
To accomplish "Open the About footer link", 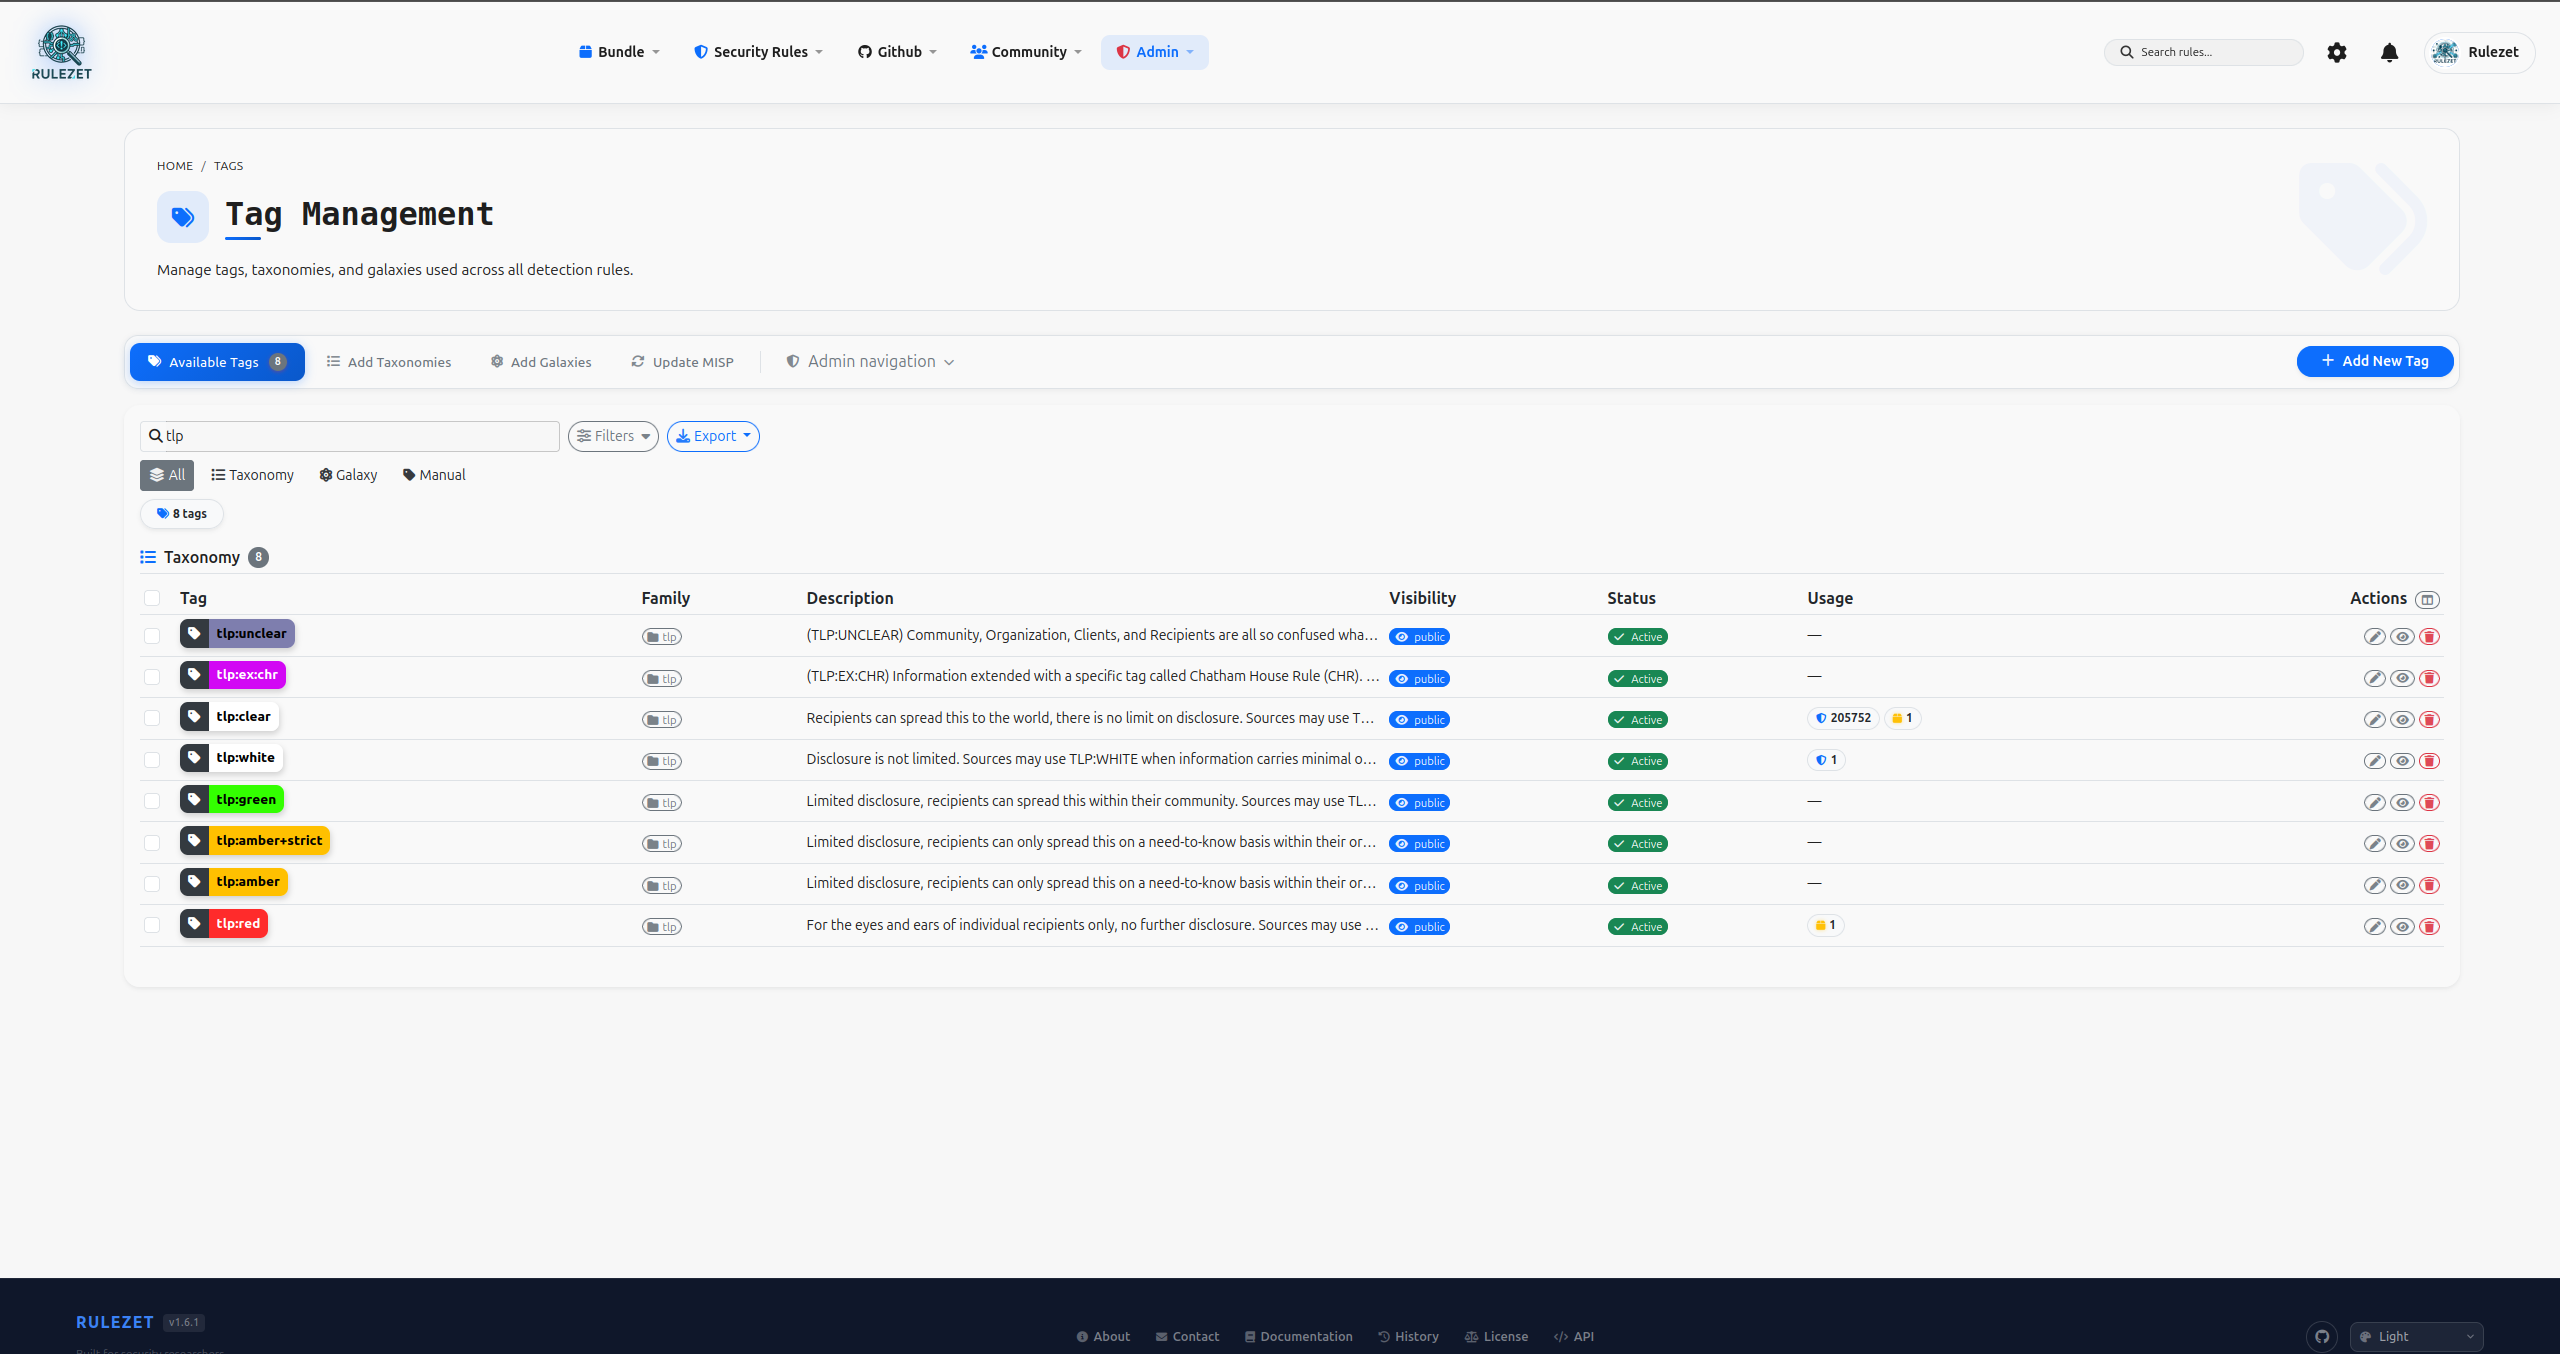I will pyautogui.click(x=1103, y=1336).
